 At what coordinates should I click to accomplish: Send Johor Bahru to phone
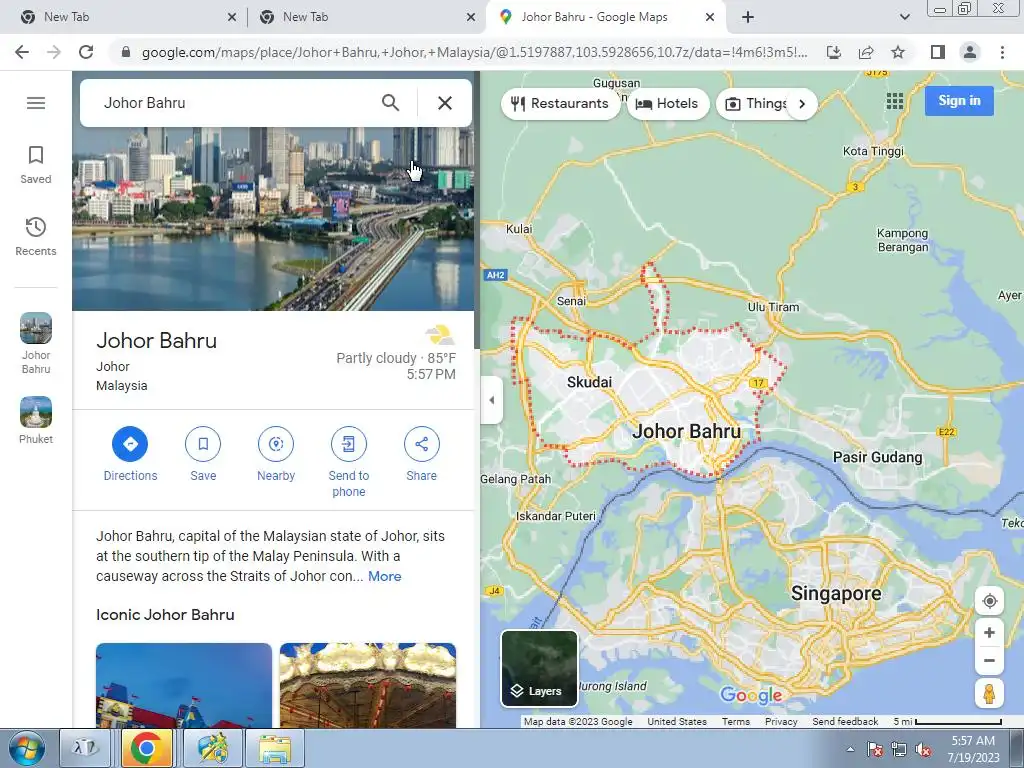point(349,462)
